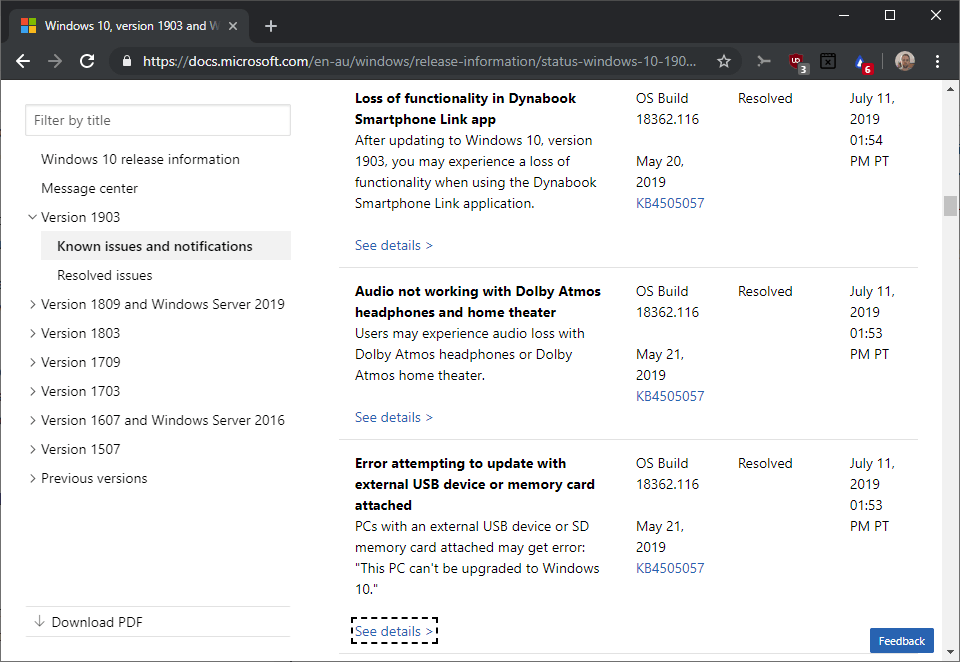Open a new browser tab
The width and height of the screenshot is (960, 662).
(x=271, y=26)
